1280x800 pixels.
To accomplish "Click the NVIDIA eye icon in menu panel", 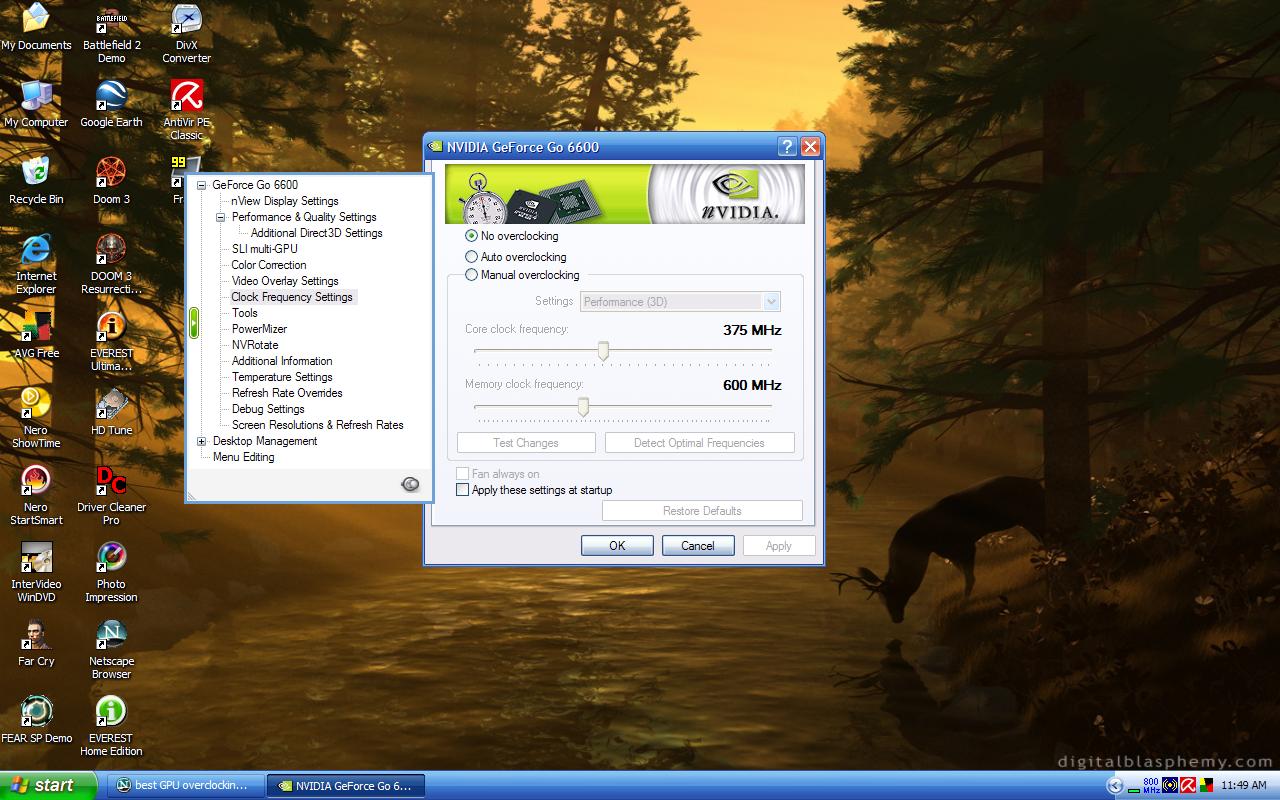I will (410, 484).
